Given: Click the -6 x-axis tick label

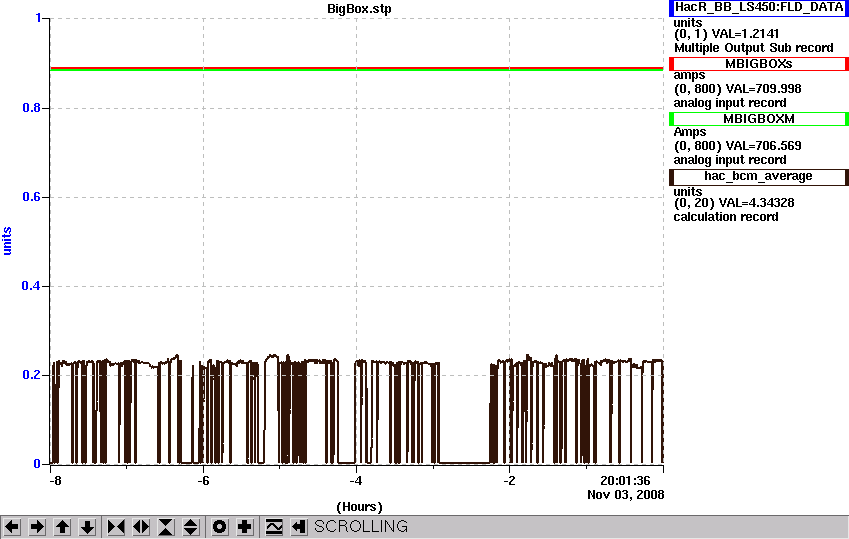Looking at the screenshot, I should point(203,481).
